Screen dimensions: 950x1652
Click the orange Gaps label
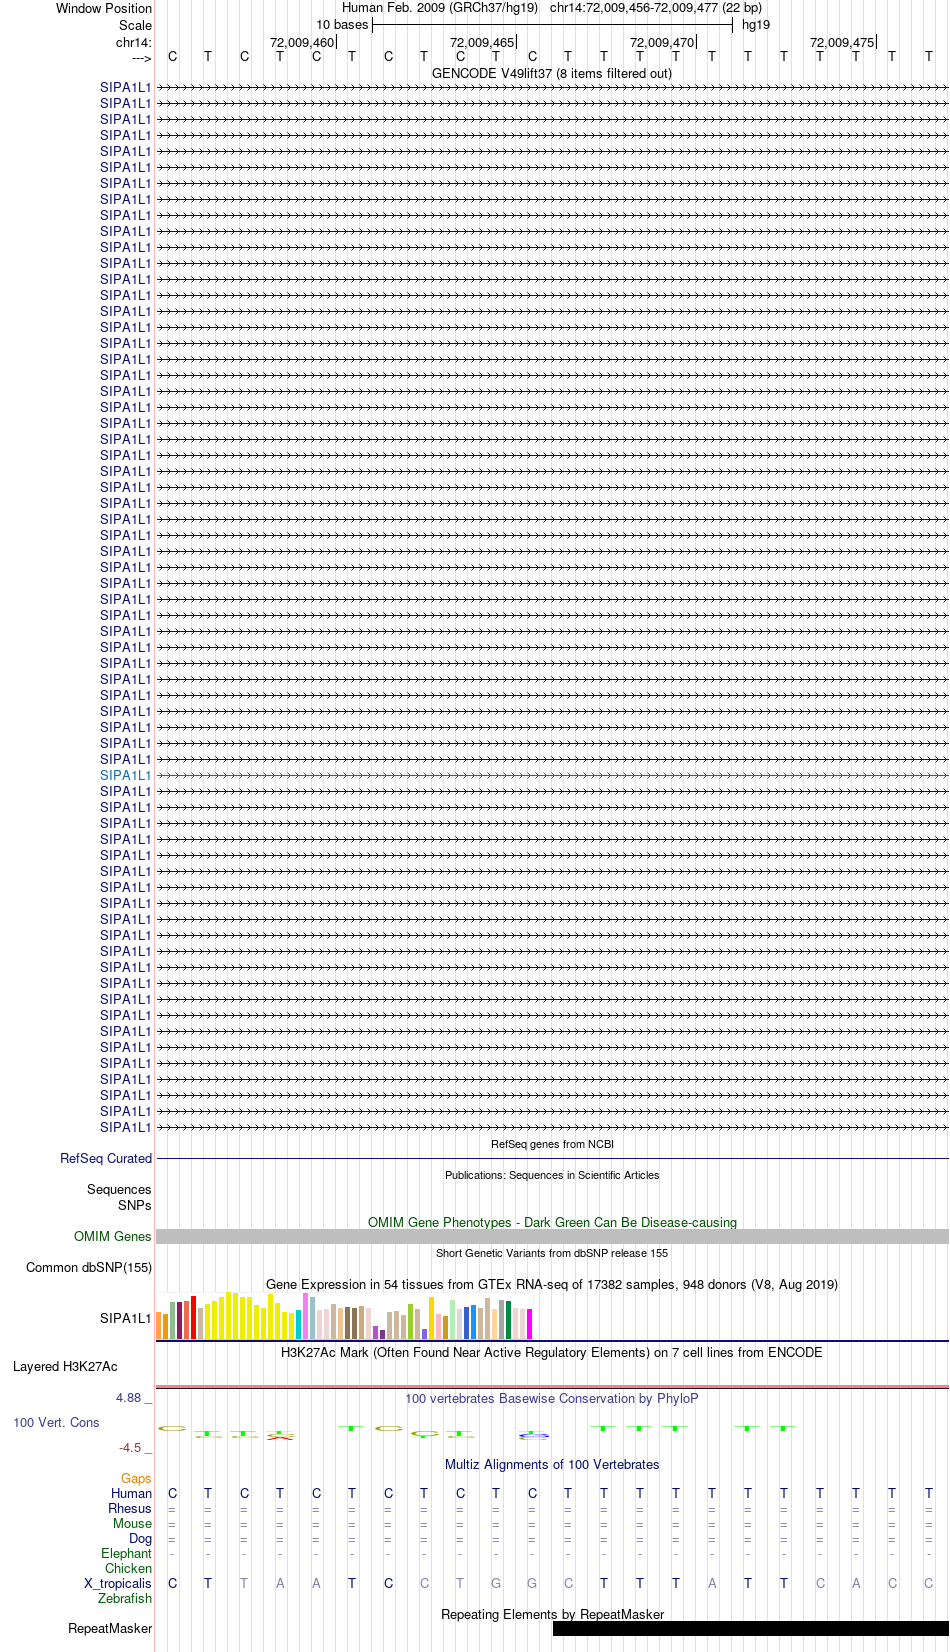pyautogui.click(x=136, y=1478)
